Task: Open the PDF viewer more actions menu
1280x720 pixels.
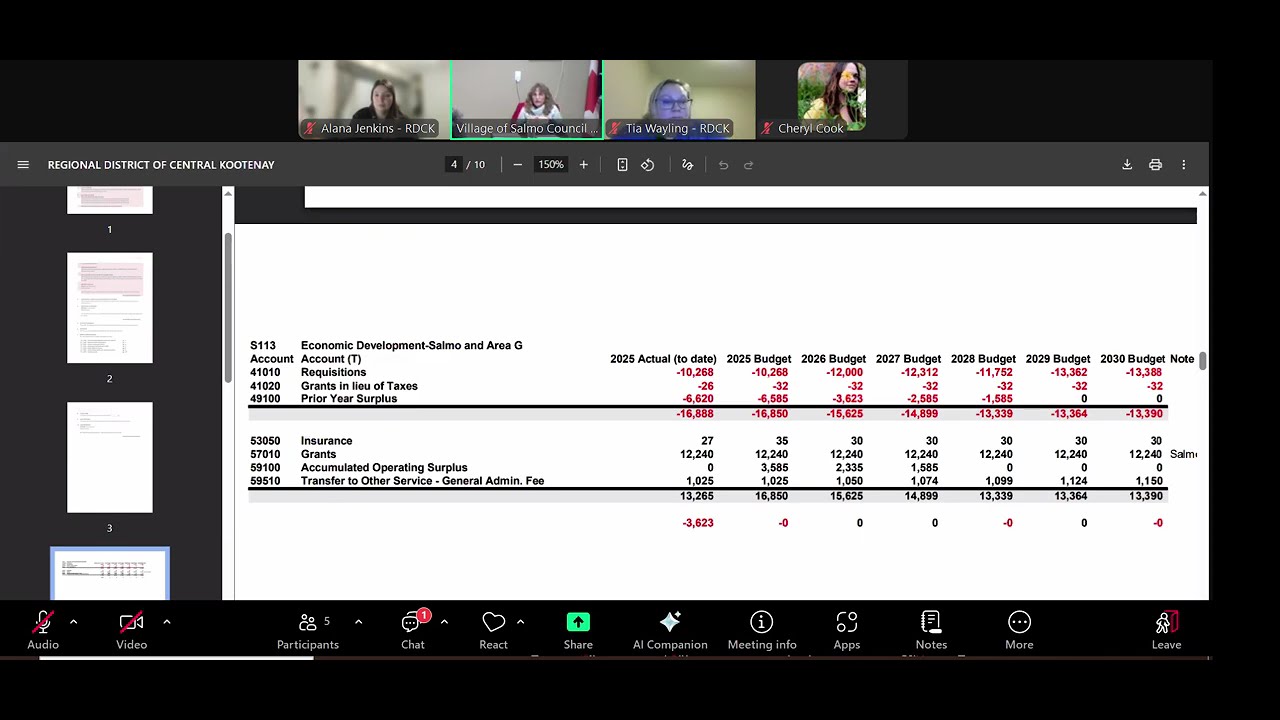Action: [1183, 165]
